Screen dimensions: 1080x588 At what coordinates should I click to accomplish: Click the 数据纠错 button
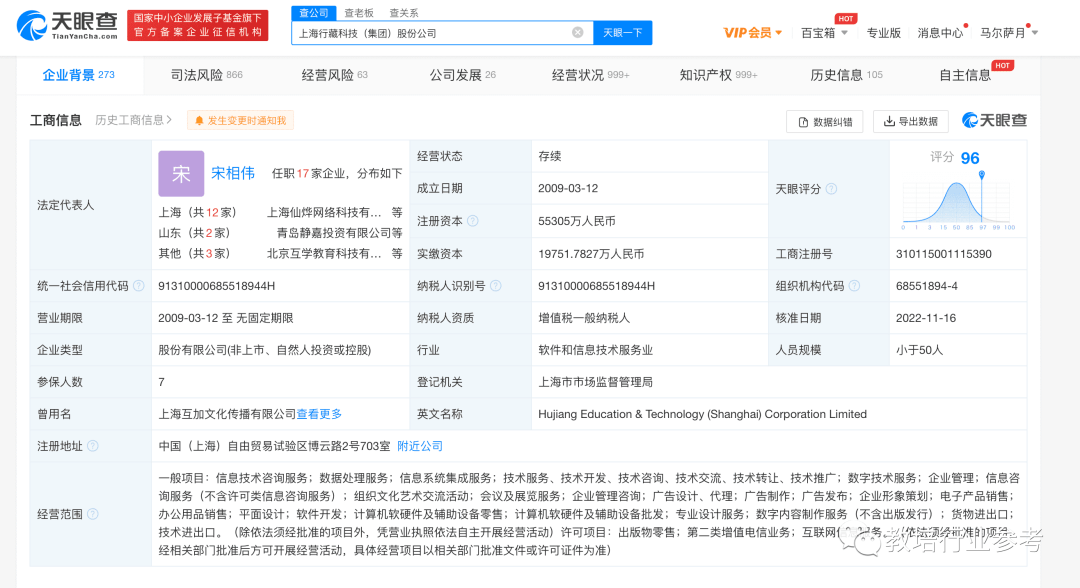824,121
